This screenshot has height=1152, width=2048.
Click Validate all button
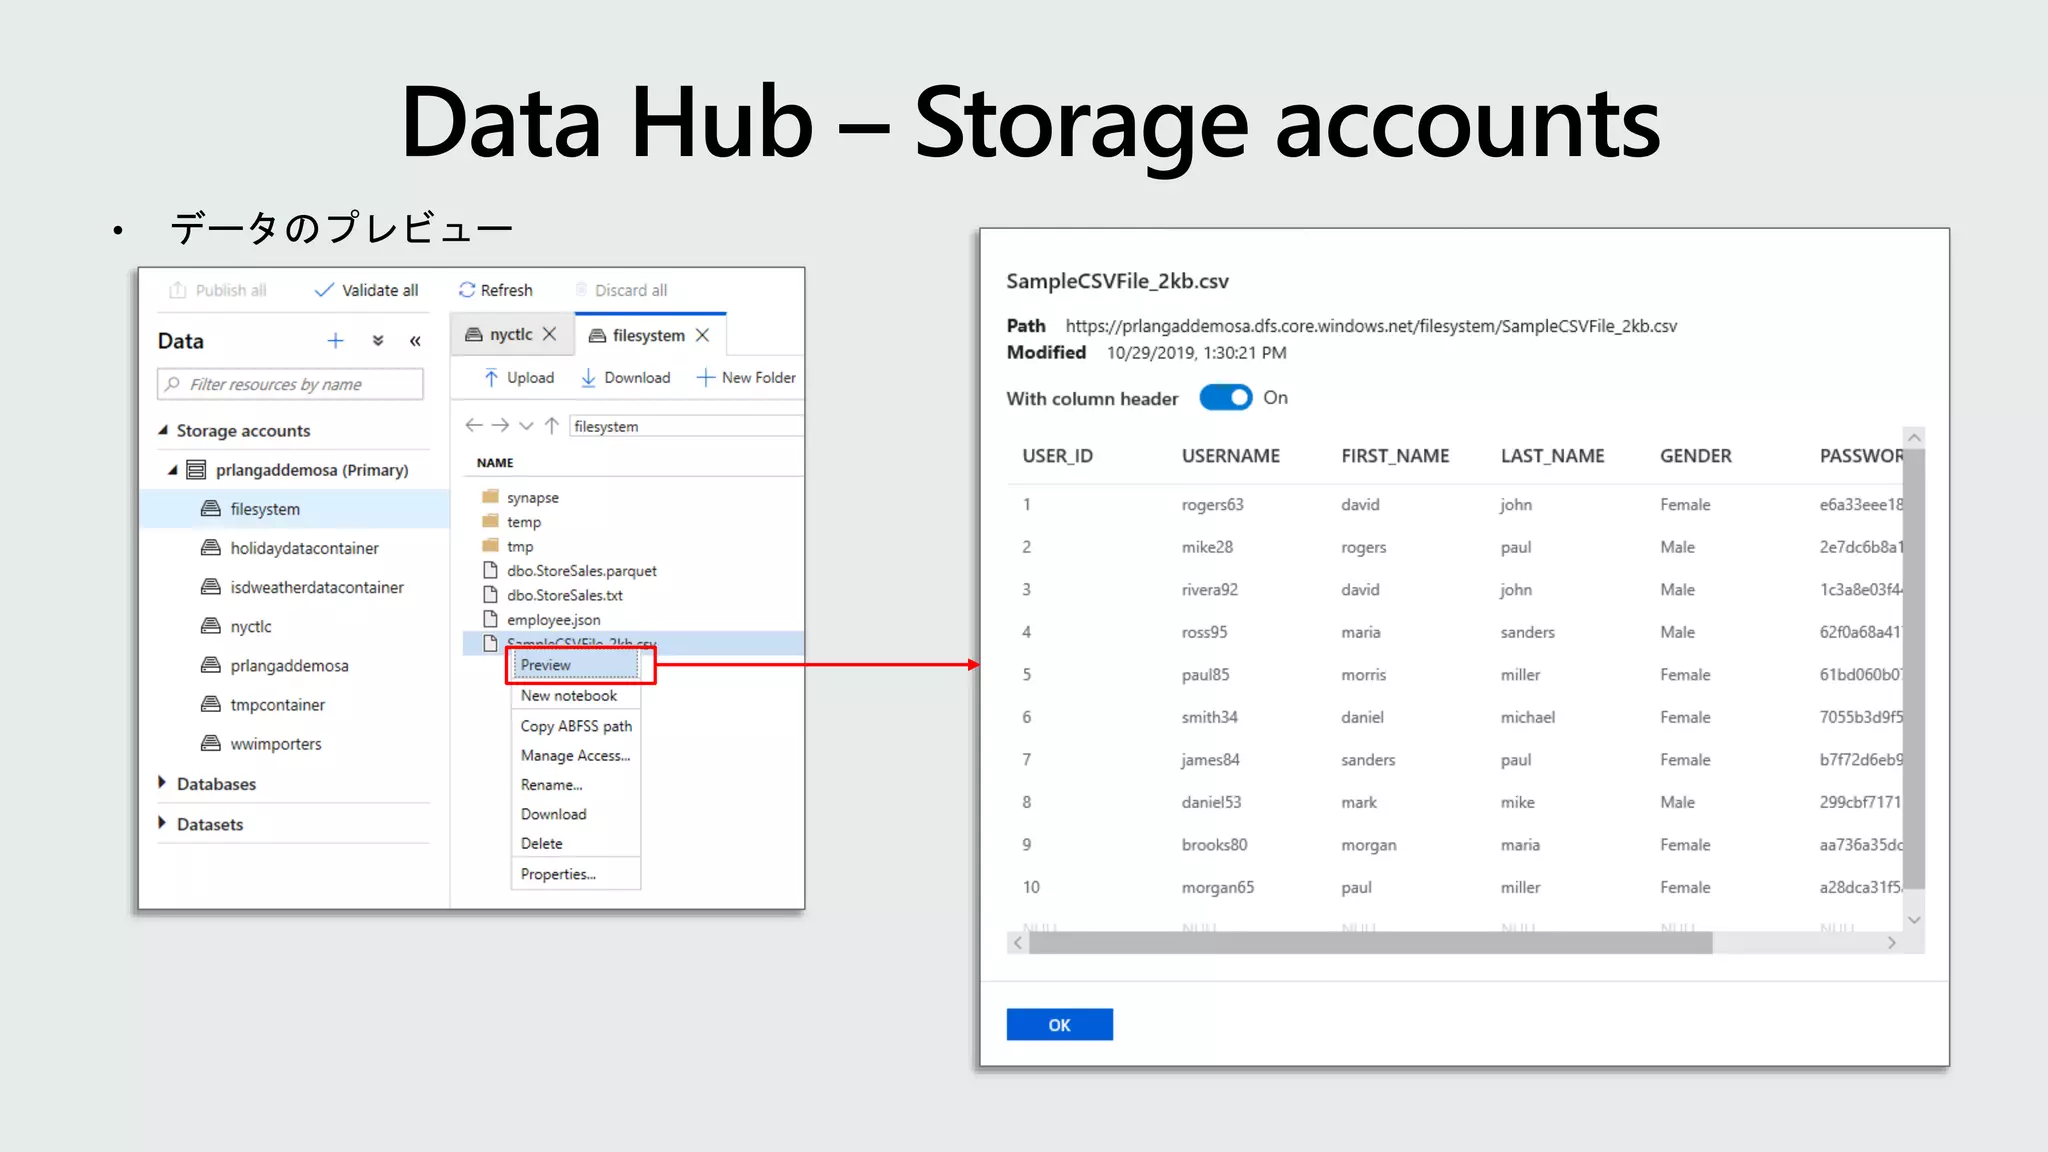pos(367,290)
